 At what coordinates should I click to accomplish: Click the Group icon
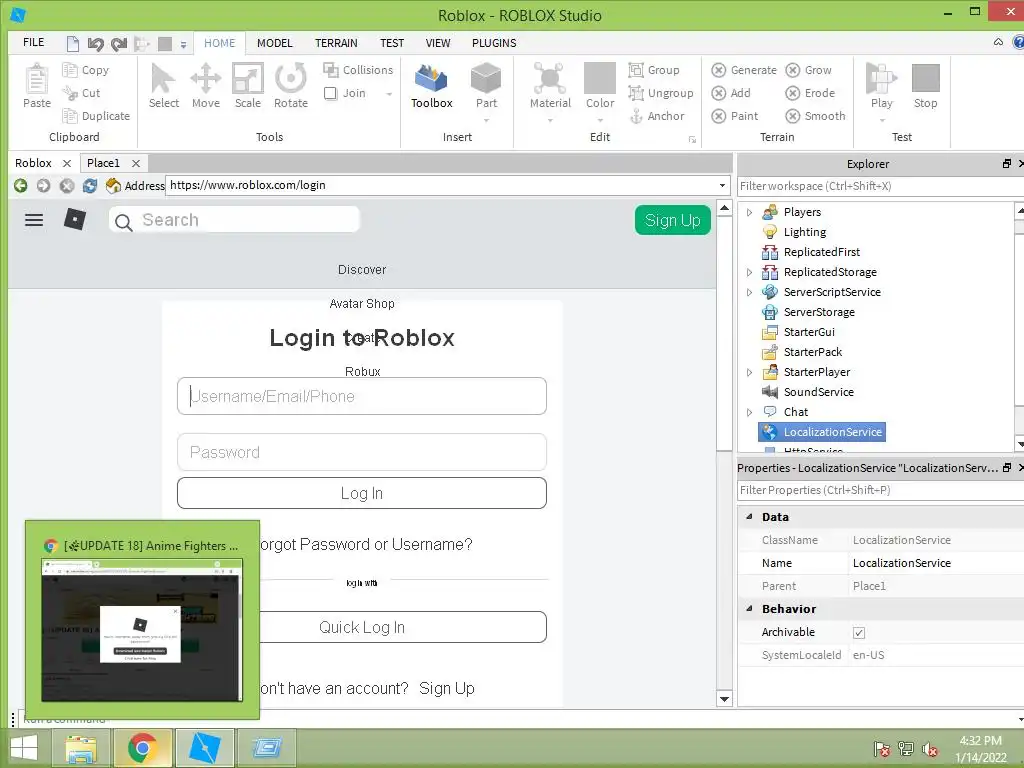point(635,70)
